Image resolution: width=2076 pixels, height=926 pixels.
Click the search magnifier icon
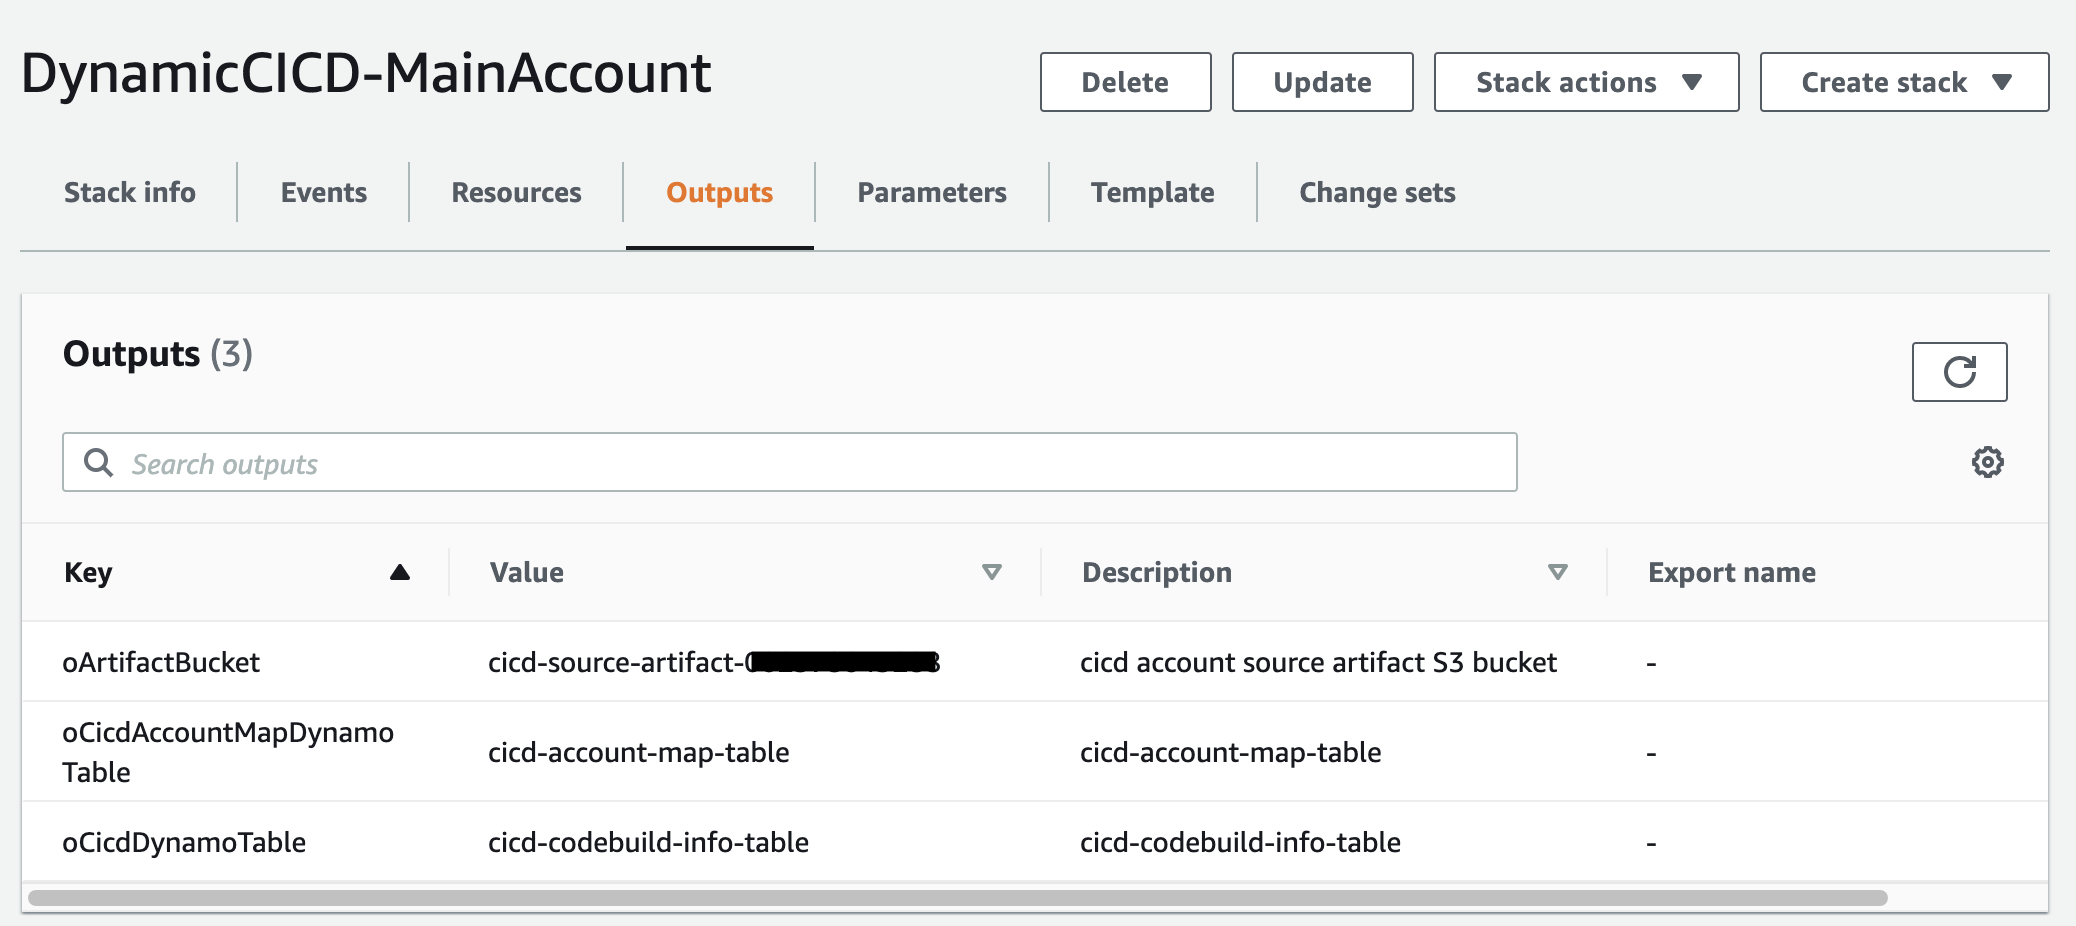(x=98, y=462)
